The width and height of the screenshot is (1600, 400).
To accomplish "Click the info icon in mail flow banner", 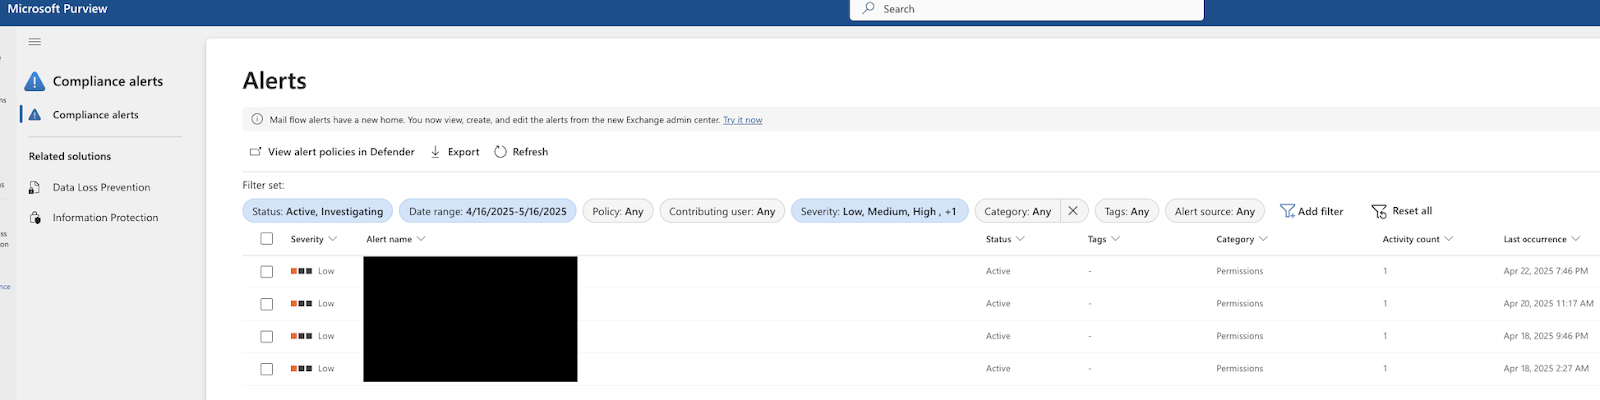I will pyautogui.click(x=257, y=120).
